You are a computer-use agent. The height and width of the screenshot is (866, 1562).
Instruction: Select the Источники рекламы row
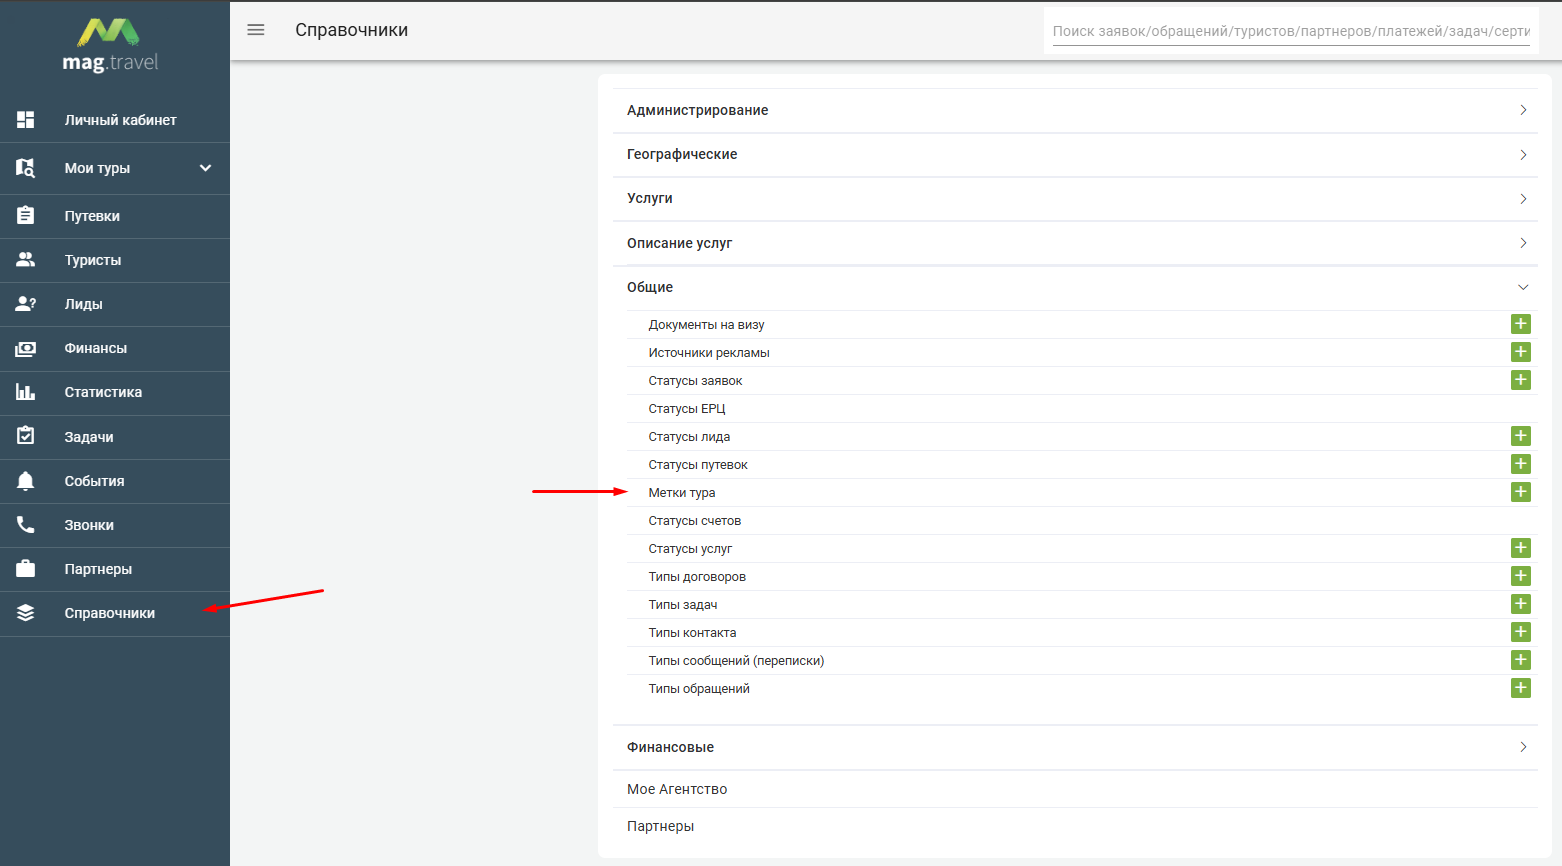(x=1082, y=352)
